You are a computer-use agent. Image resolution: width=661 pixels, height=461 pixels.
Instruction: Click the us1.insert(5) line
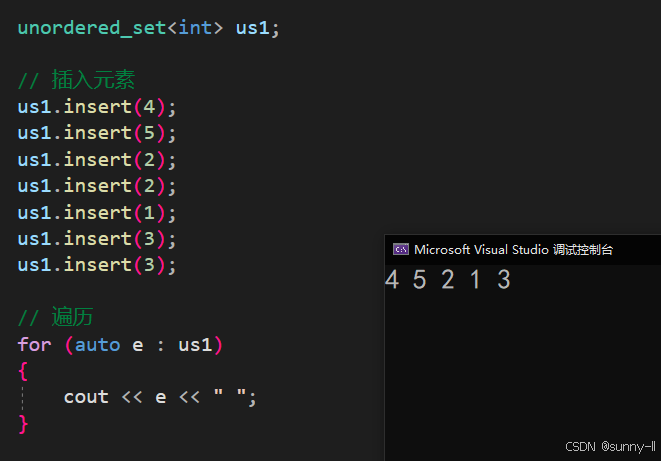click(x=97, y=132)
